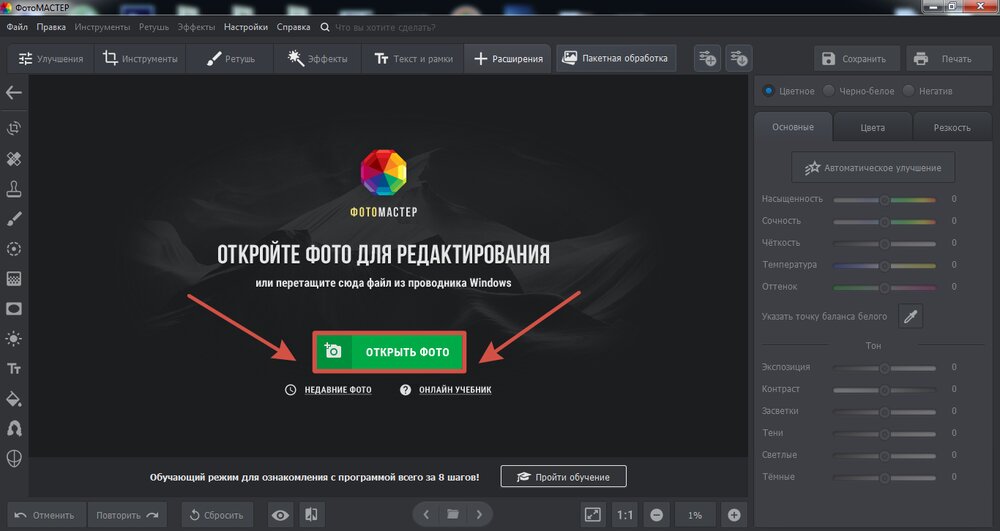Click the Насыщенность slider
This screenshot has width=1000, height=531.
(885, 200)
